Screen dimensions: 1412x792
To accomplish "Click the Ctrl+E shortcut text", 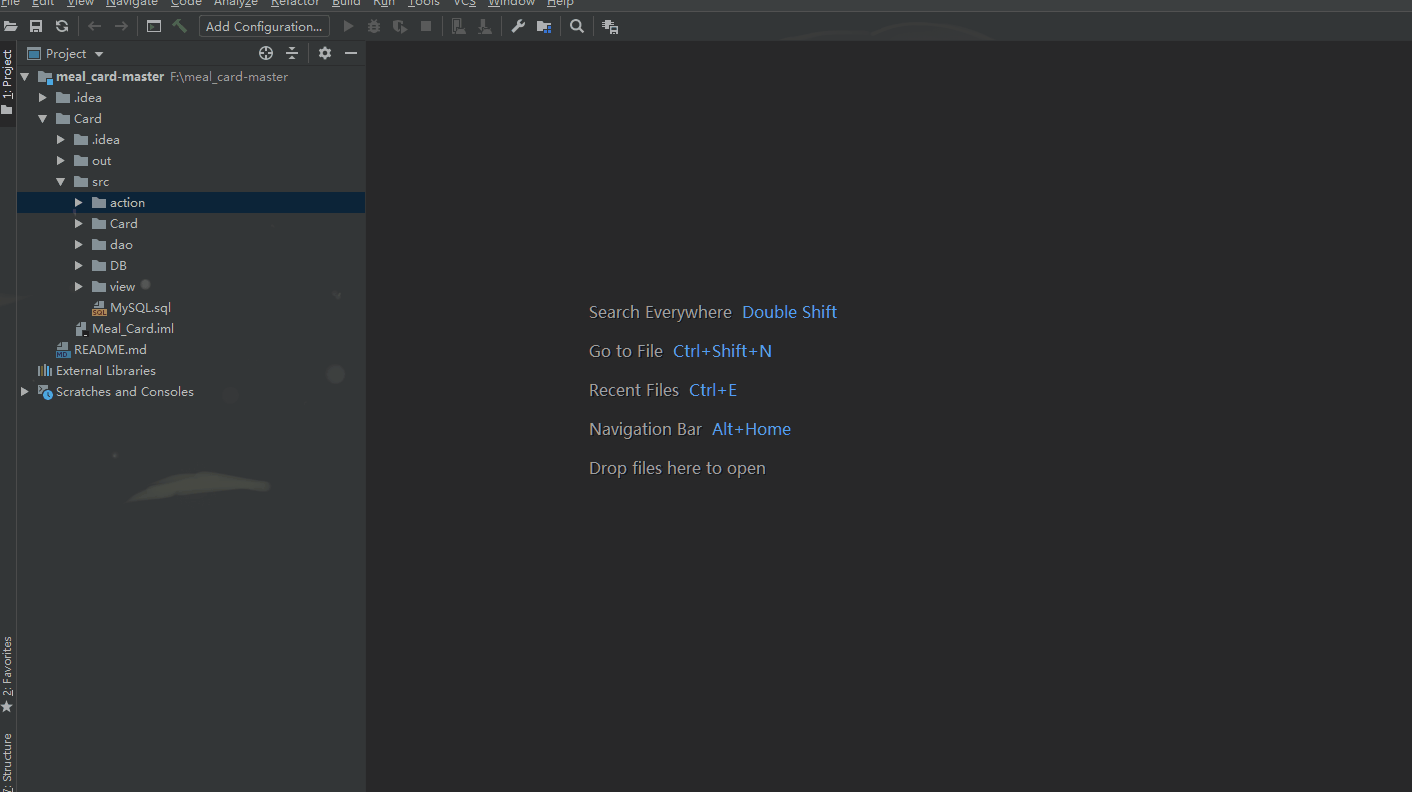I will pos(713,390).
